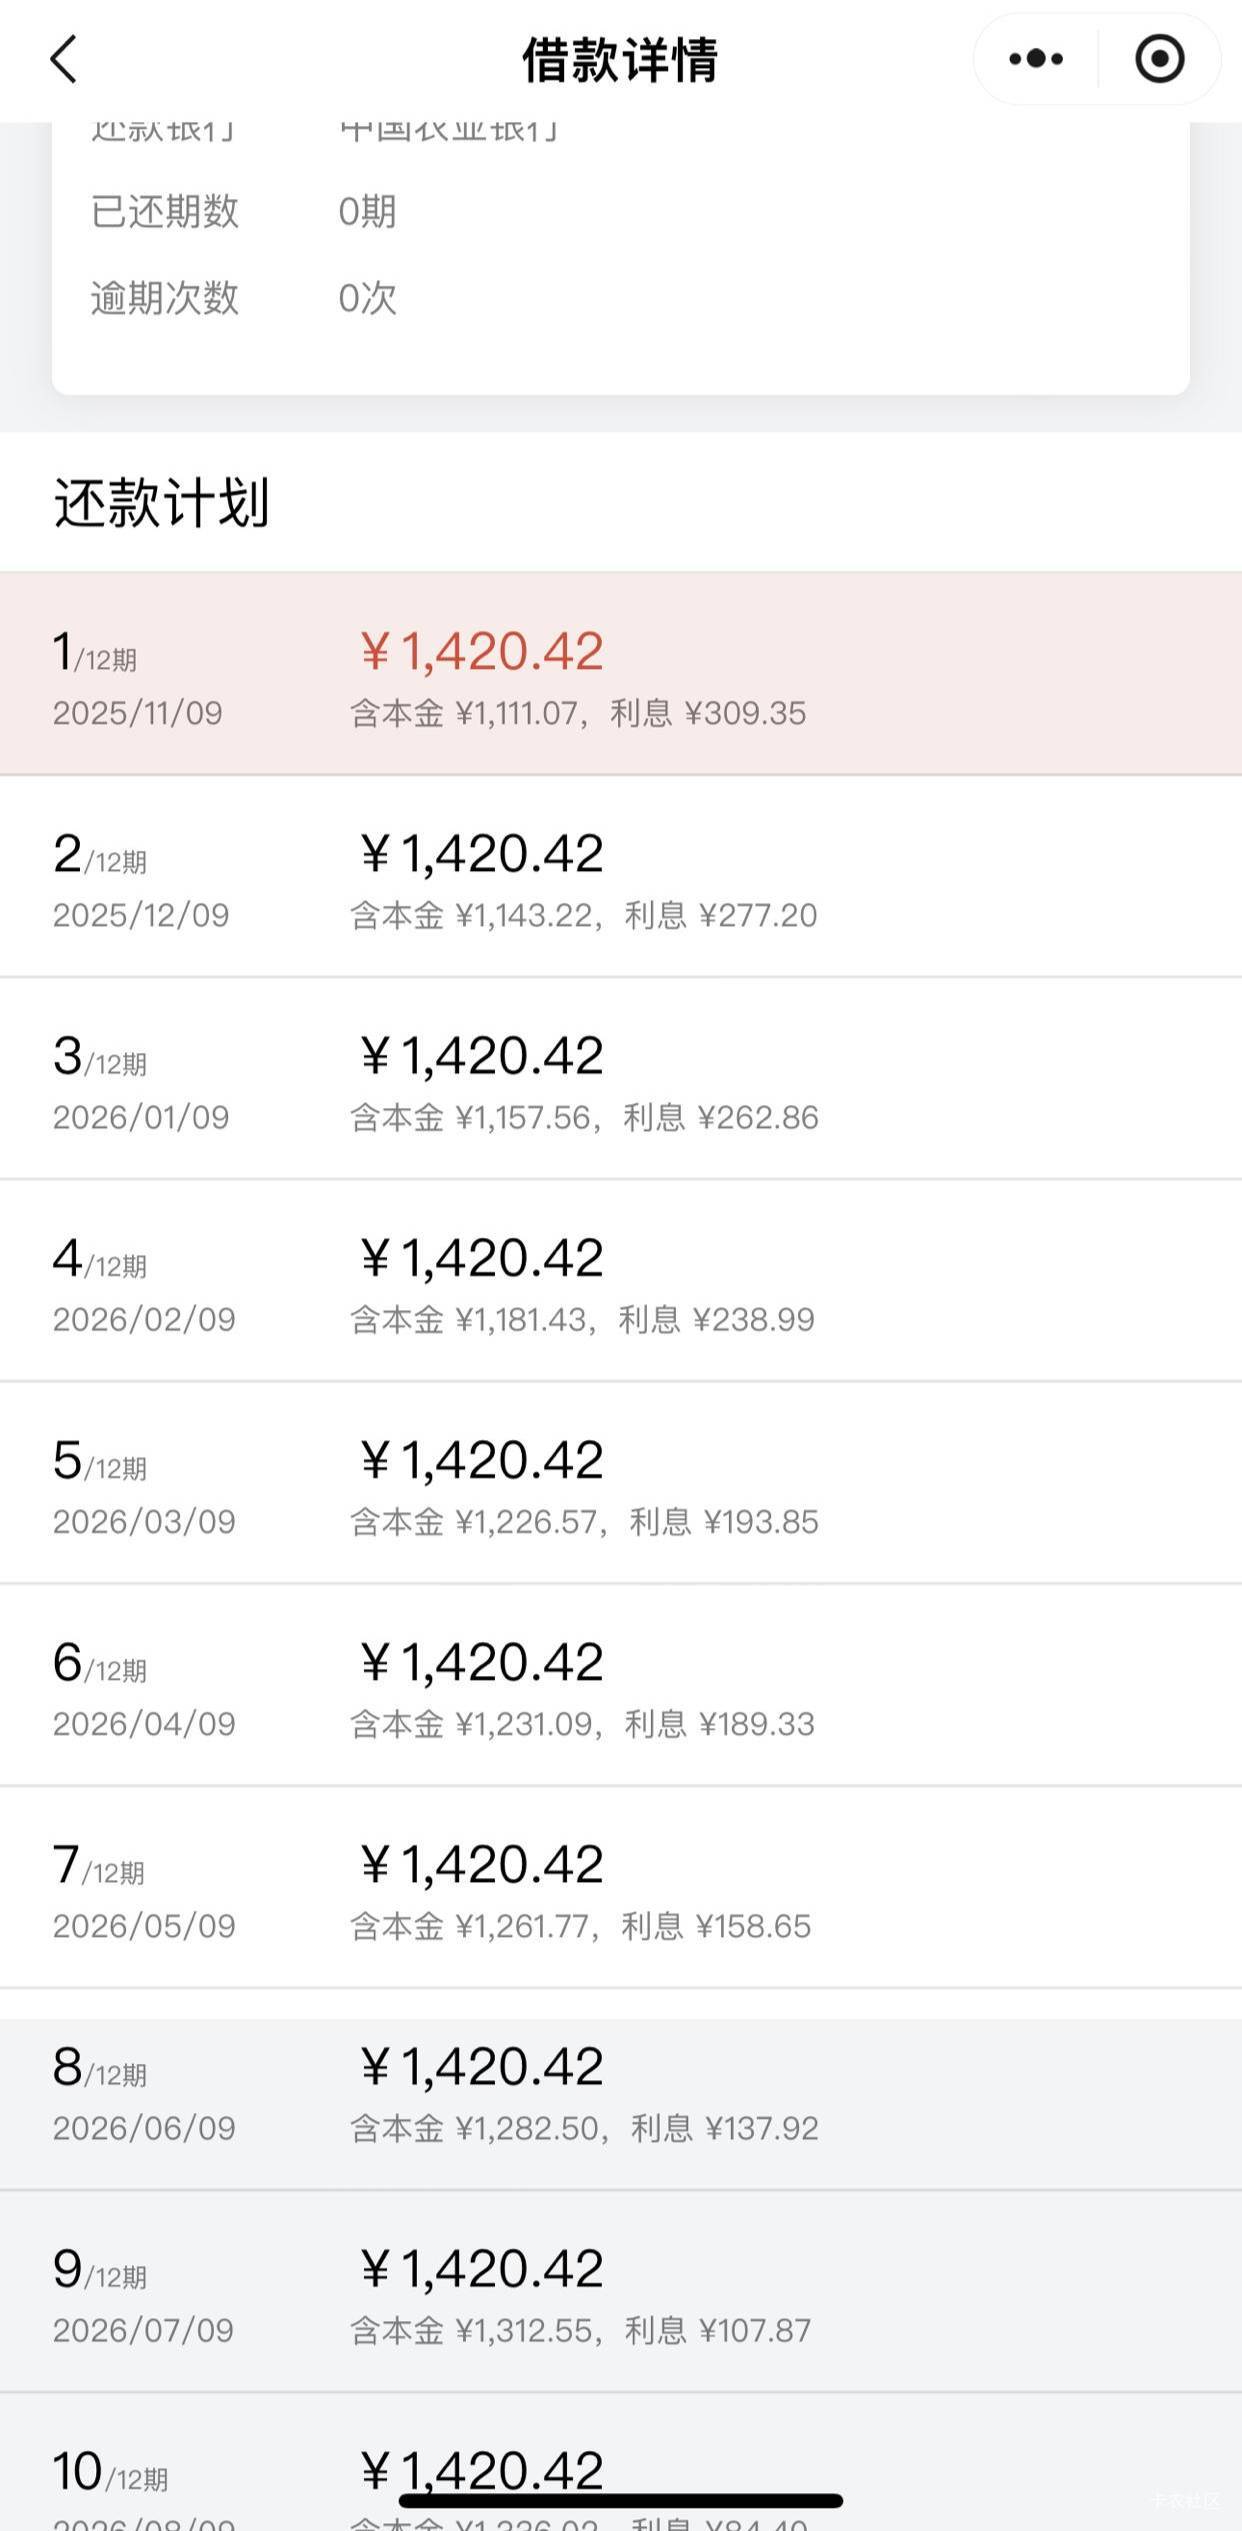Tap the 还款计划 section heading
Image resolution: width=1242 pixels, height=2531 pixels.
[x=161, y=502]
